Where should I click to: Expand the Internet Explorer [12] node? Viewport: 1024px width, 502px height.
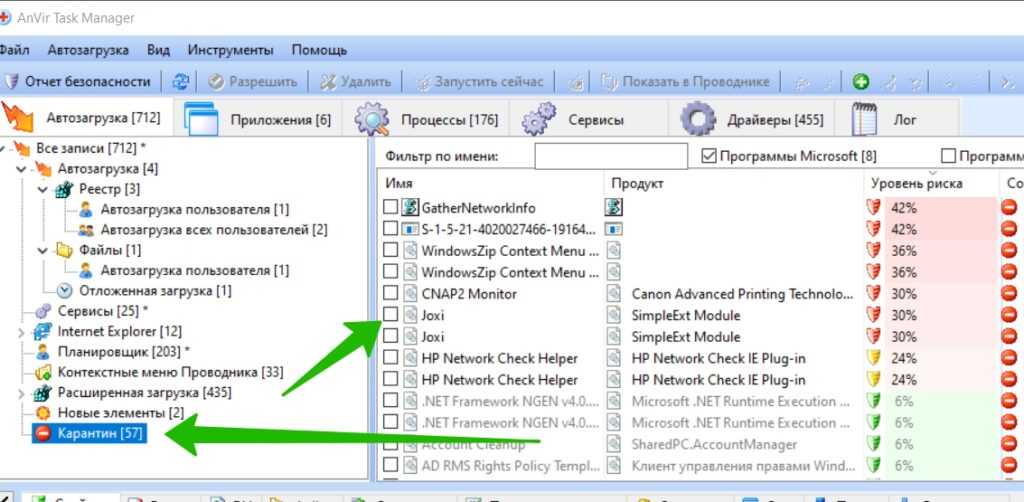tap(22, 332)
